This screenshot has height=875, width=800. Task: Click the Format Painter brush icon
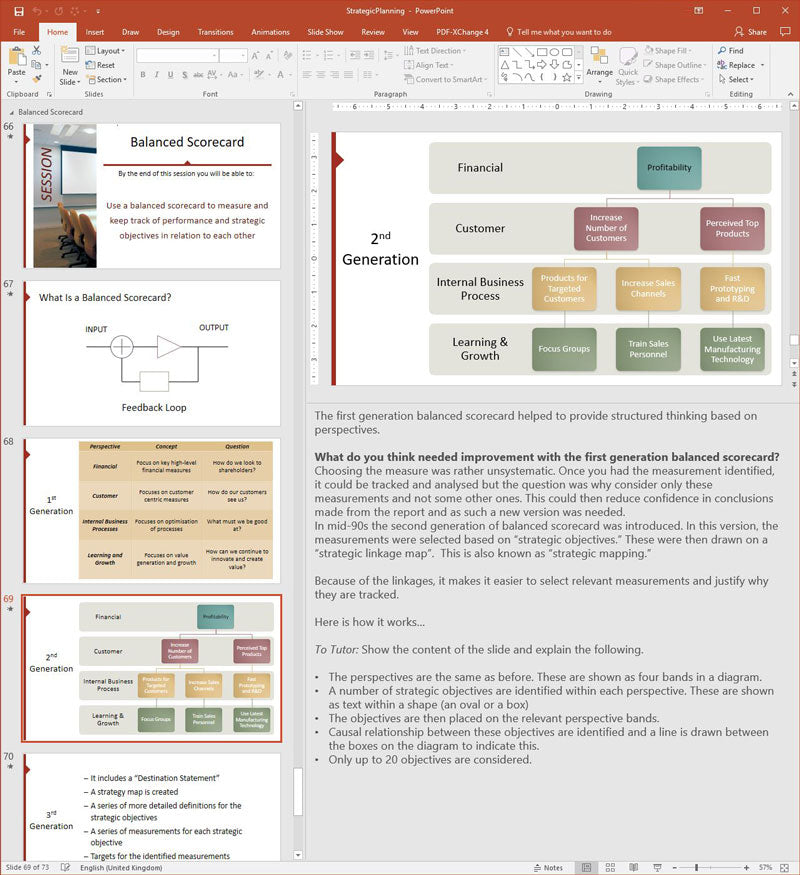36,79
